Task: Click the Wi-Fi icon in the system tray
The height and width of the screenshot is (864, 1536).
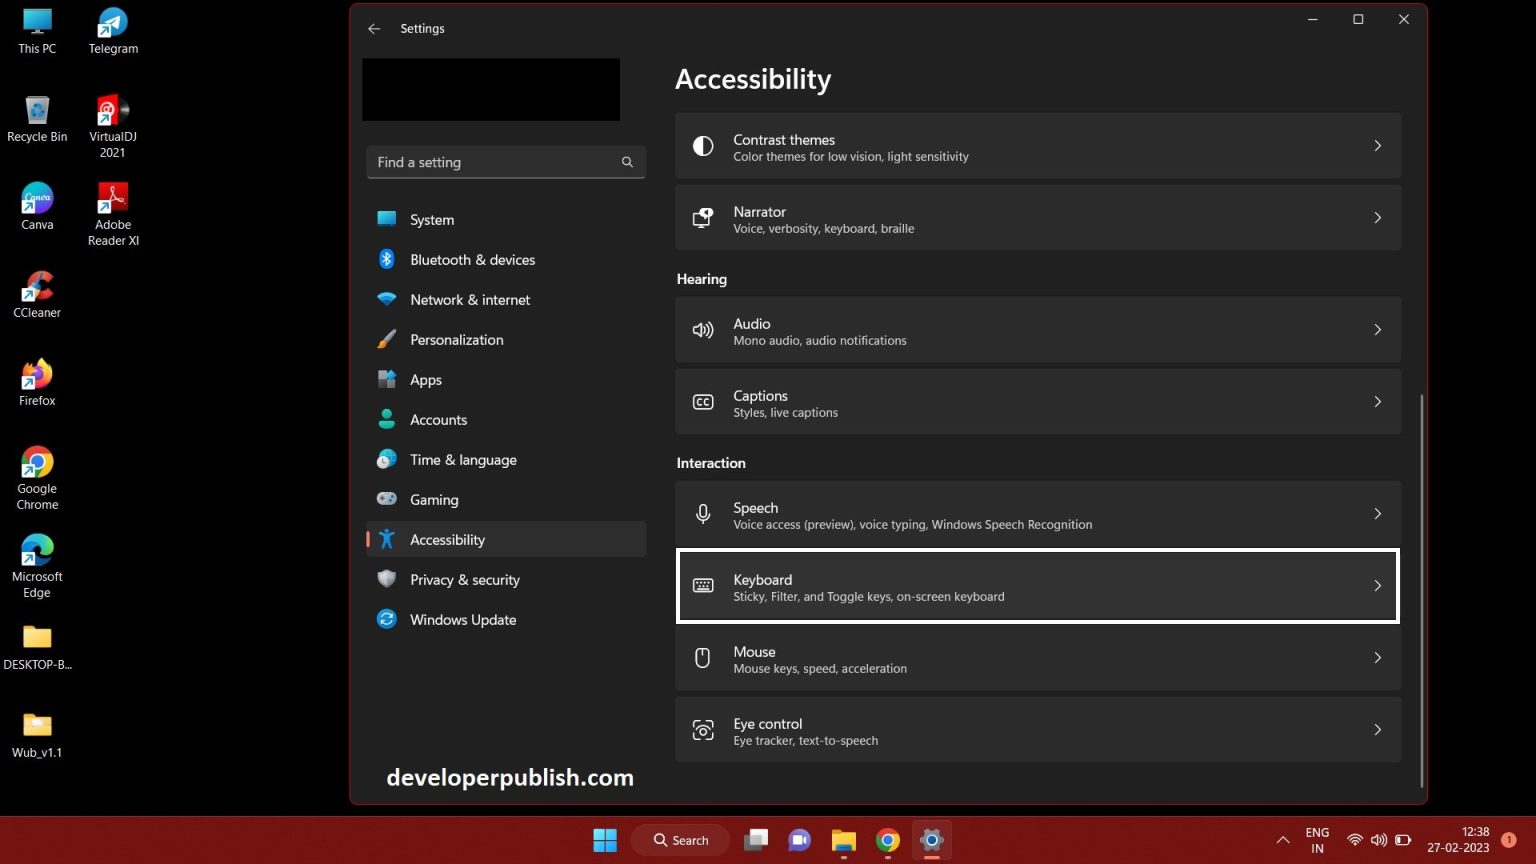Action: click(1355, 840)
